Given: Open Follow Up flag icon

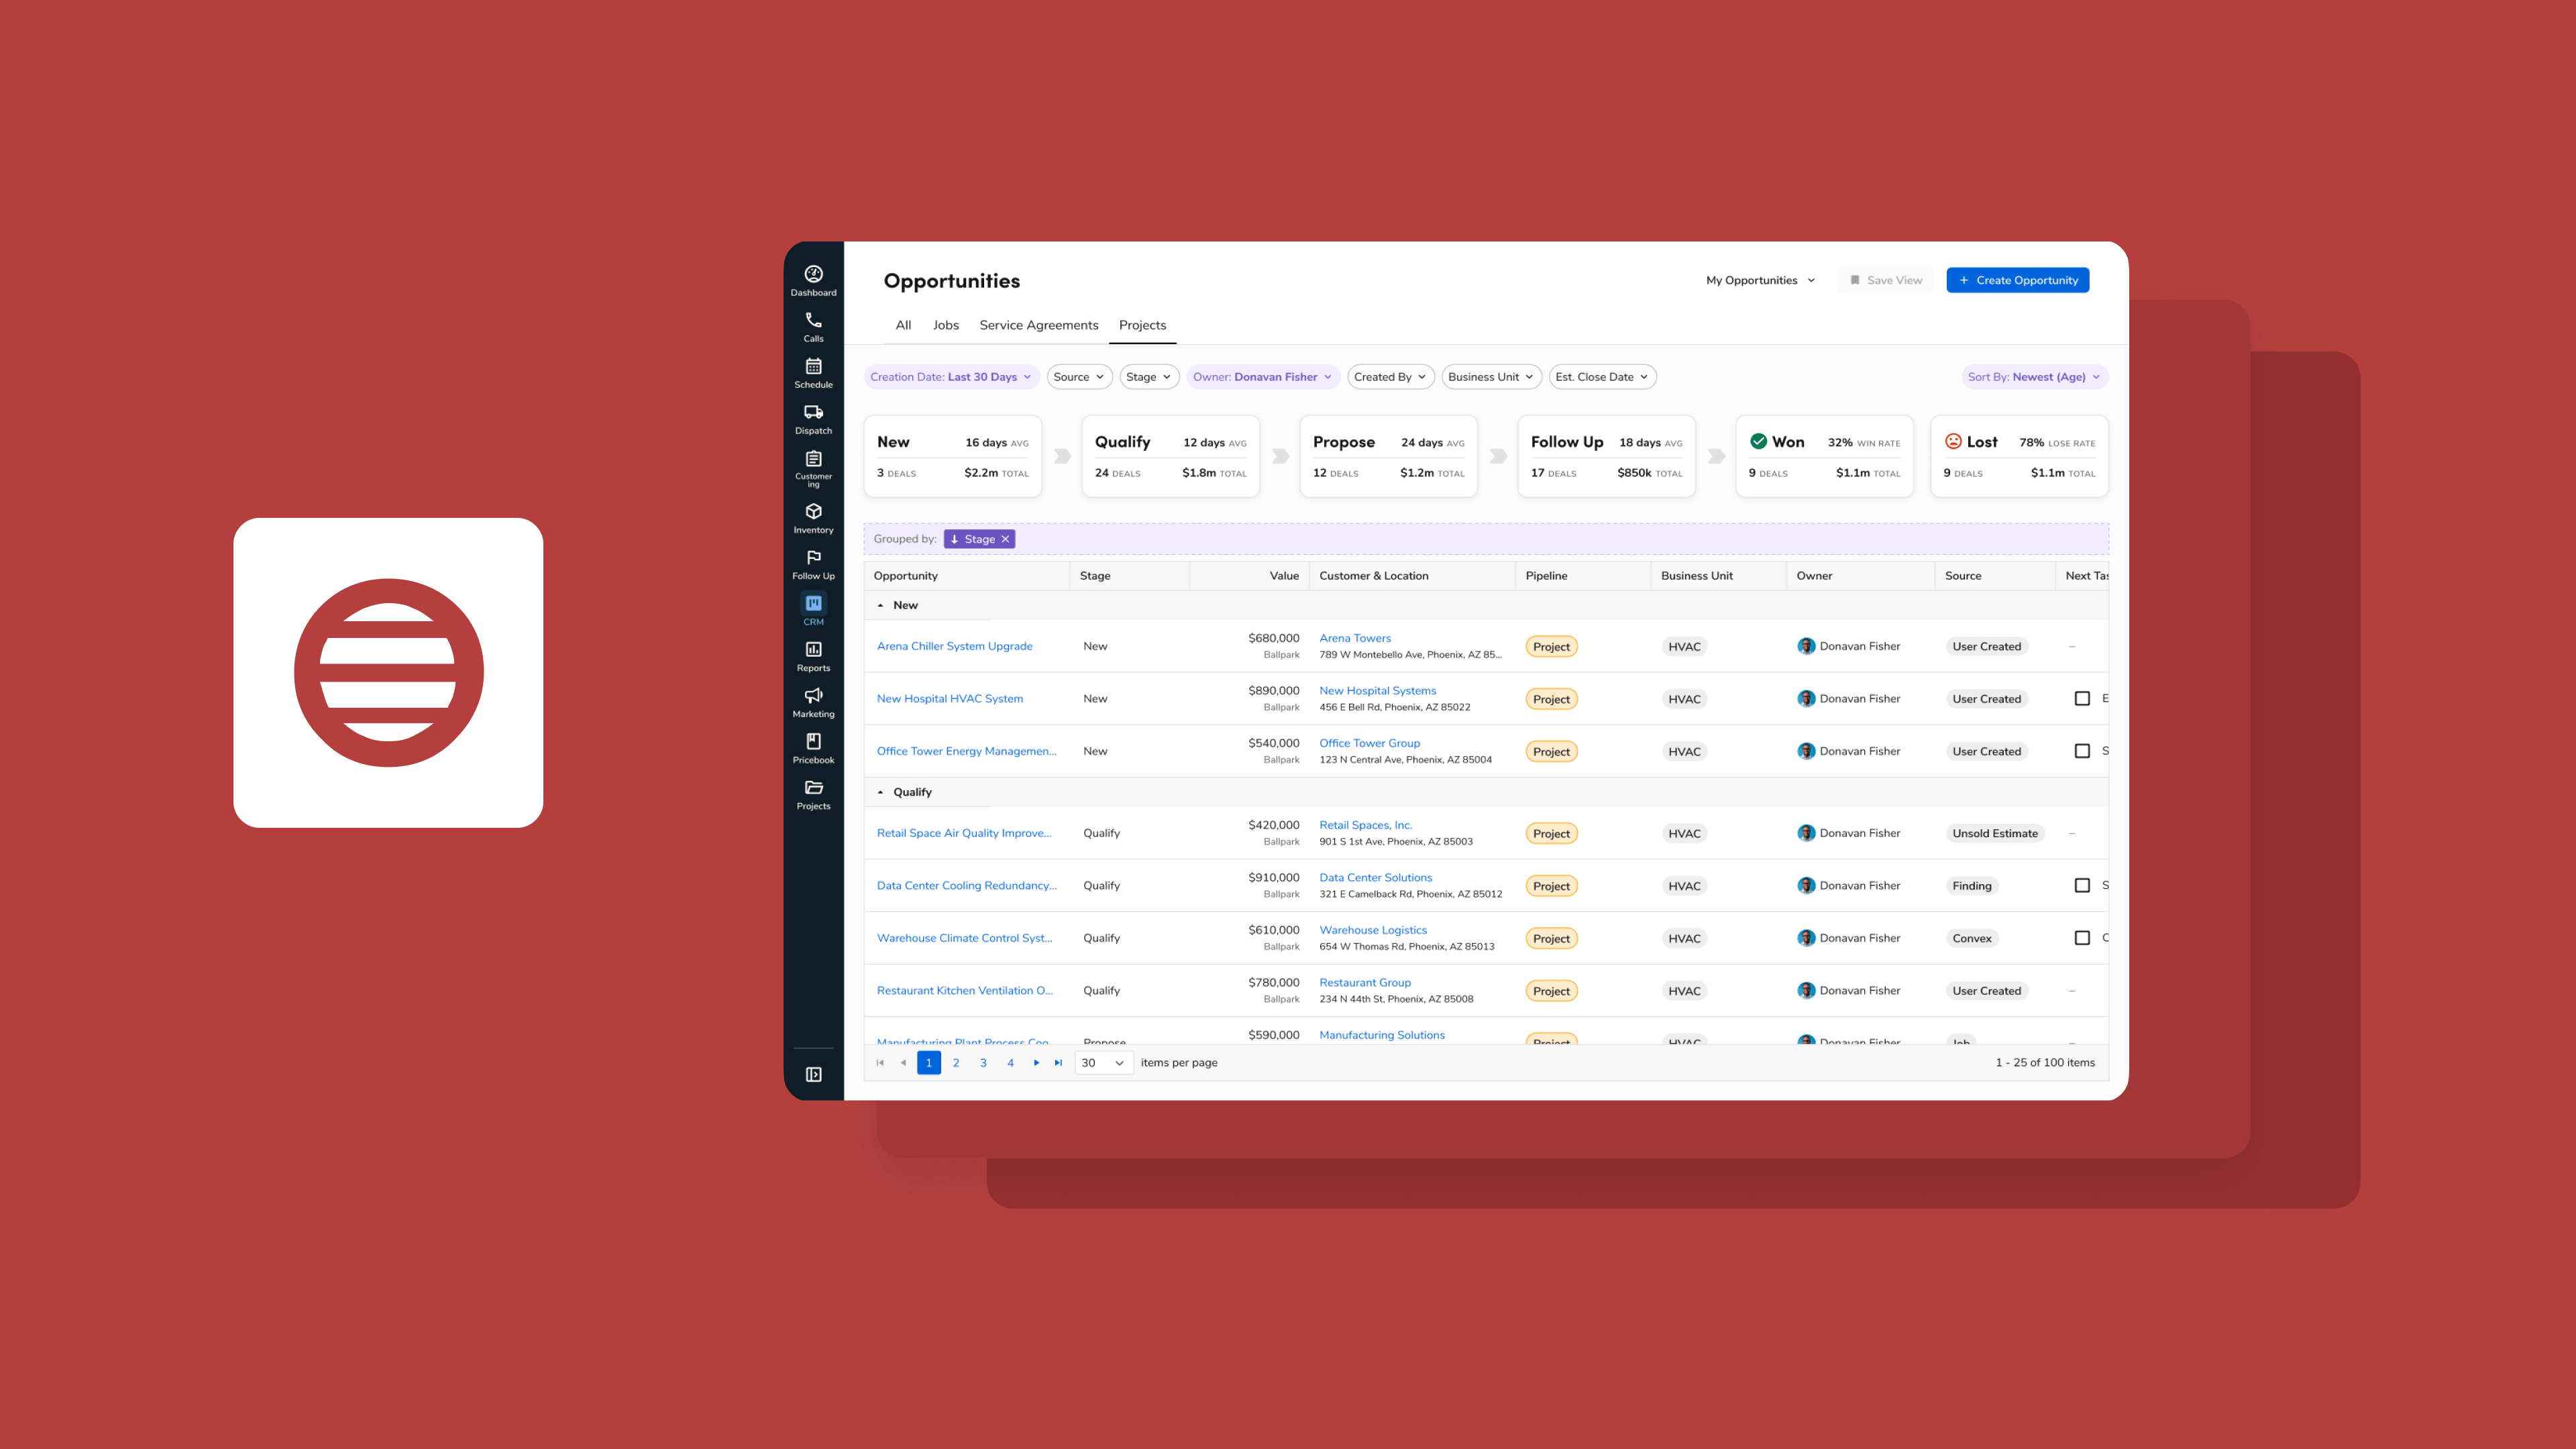Looking at the screenshot, I should coord(813,564).
